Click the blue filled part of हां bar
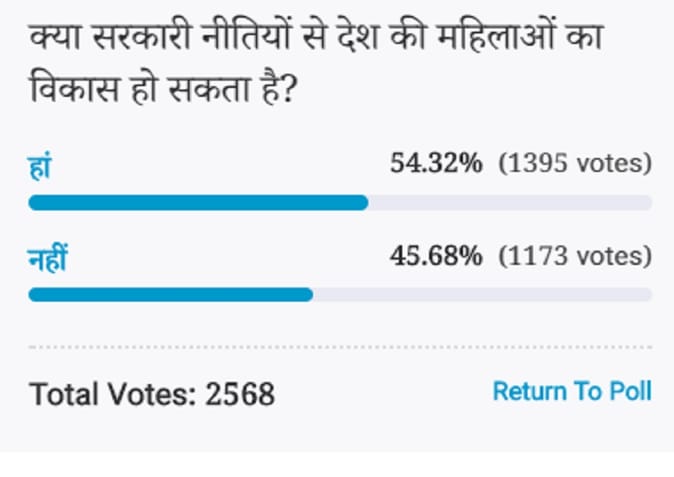This screenshot has height=477, width=674. 198,202
